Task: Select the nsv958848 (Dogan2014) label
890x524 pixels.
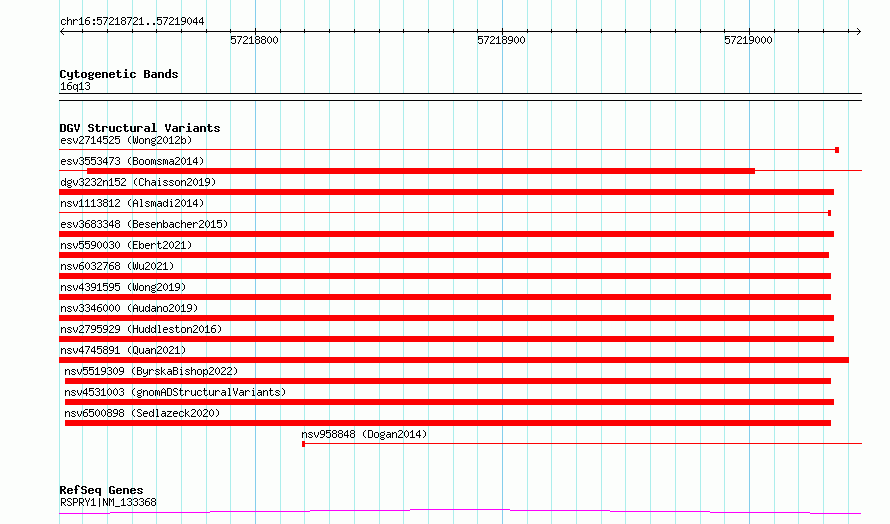Action: (364, 434)
